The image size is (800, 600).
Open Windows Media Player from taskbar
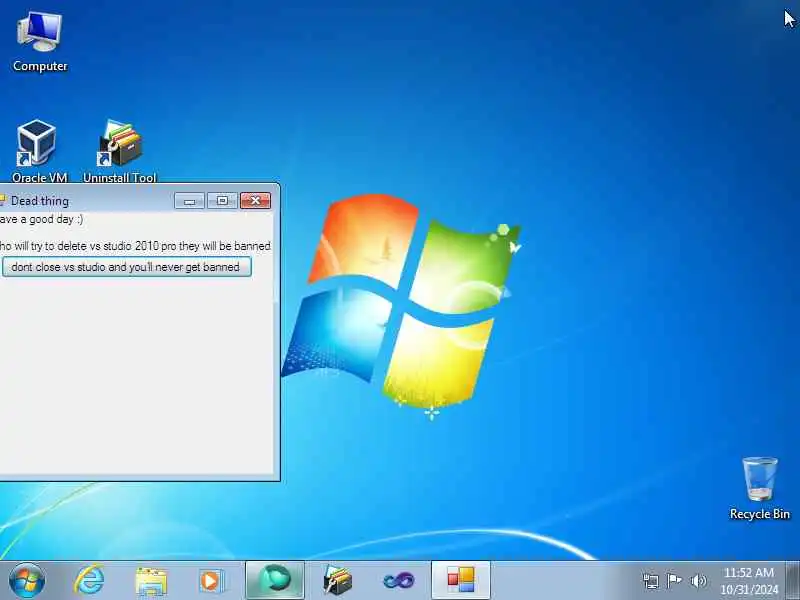[x=211, y=581]
